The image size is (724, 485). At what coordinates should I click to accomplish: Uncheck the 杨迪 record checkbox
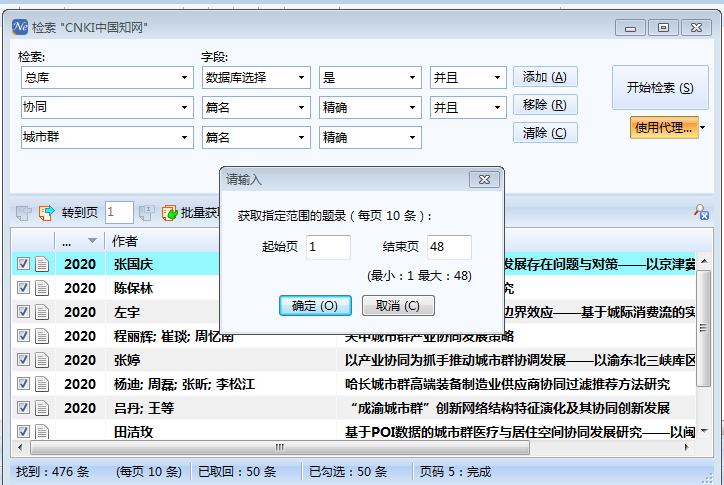[x=23, y=384]
